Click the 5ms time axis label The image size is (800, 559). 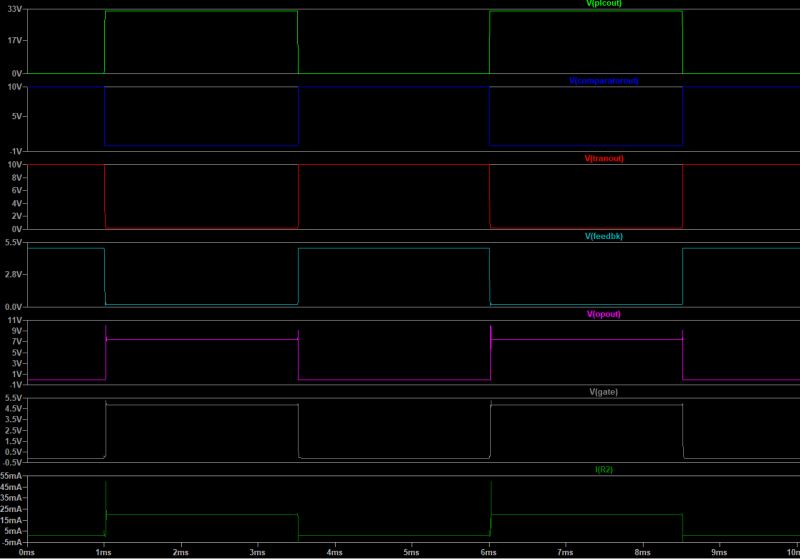412,552
